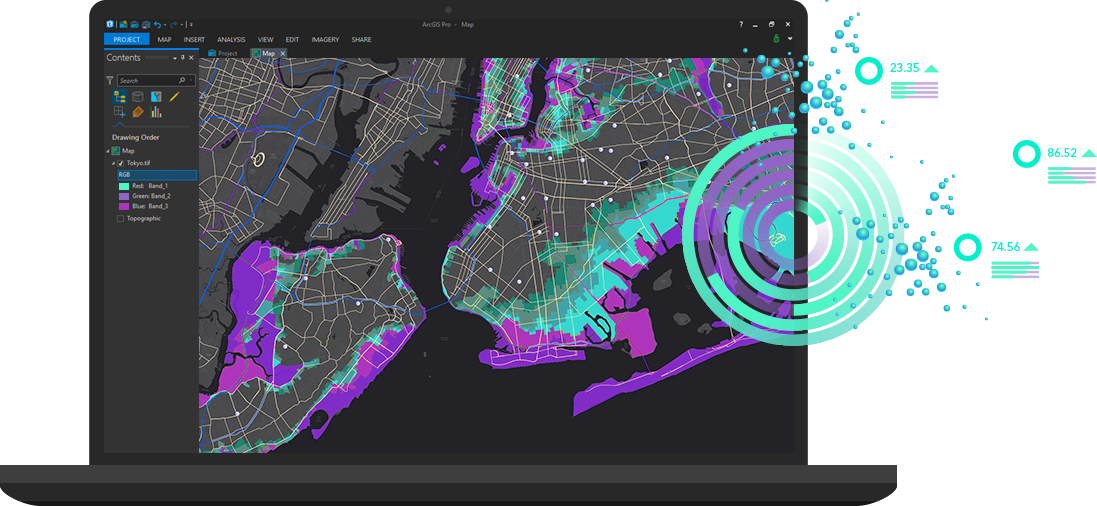Click the New Project toolbar icon

click(124, 24)
